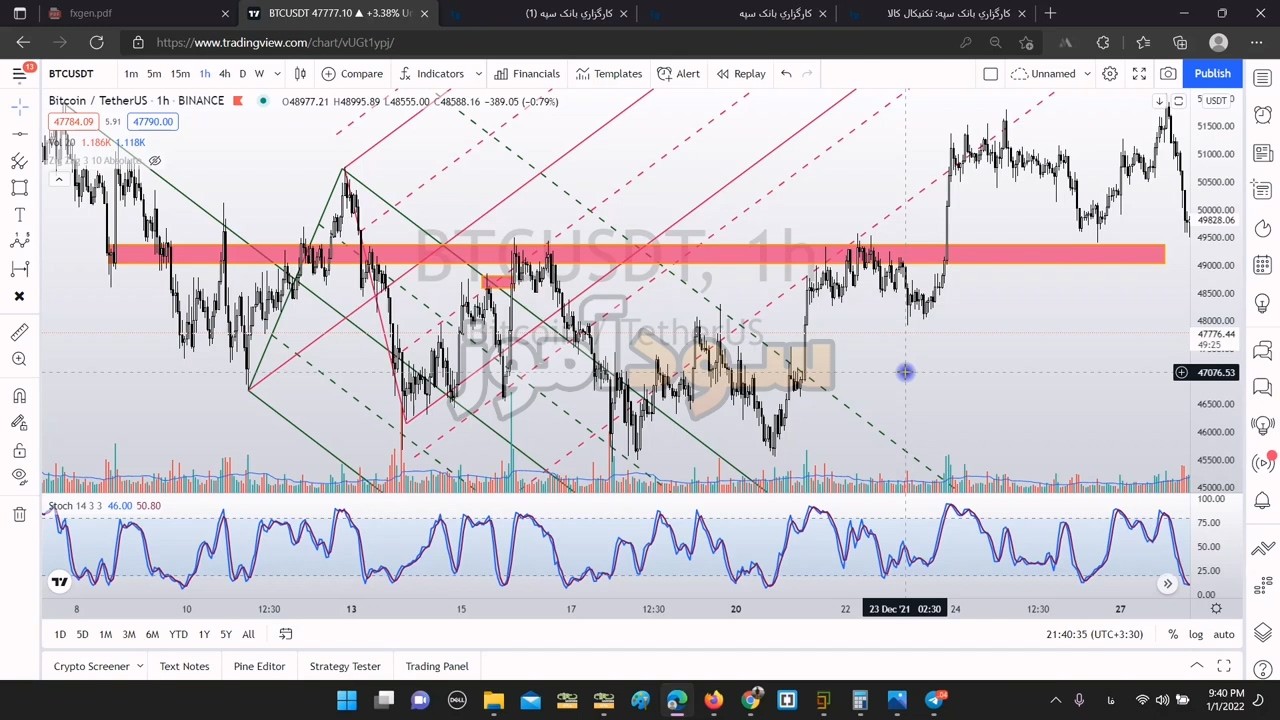1280x720 pixels.
Task: Open the Financials menu
Action: (526, 73)
